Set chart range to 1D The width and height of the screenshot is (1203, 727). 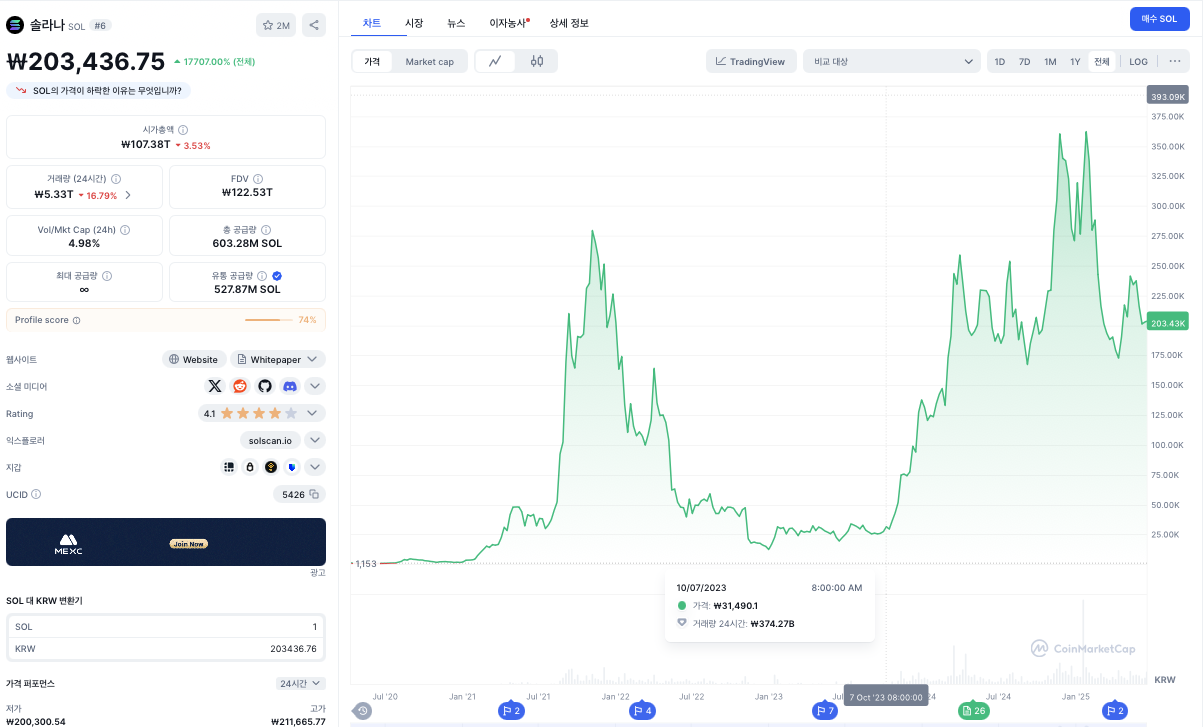pos(1000,61)
